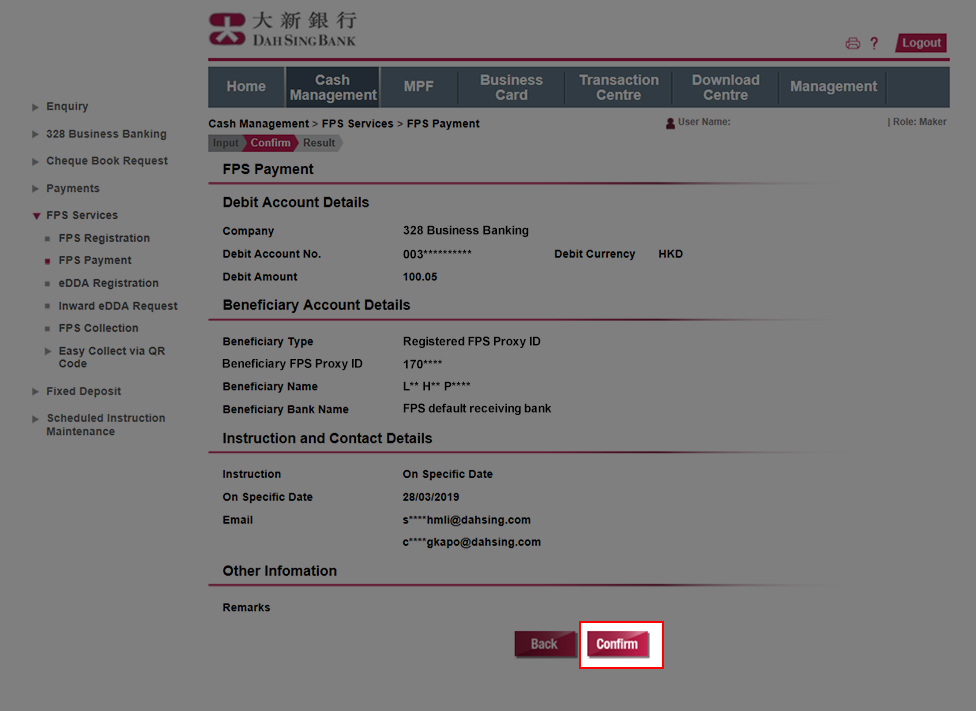Click the Dah Sing Bank logo
976x711 pixels.
[283, 29]
